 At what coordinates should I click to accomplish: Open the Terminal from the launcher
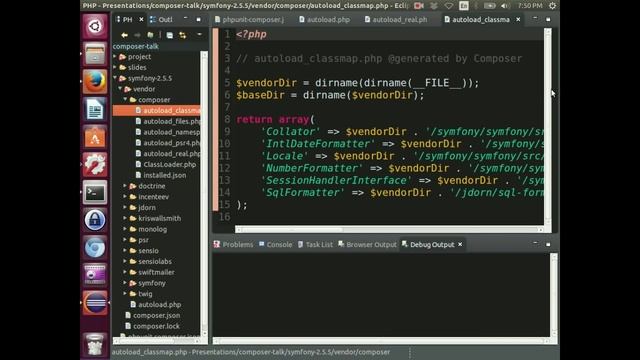tap(95, 192)
